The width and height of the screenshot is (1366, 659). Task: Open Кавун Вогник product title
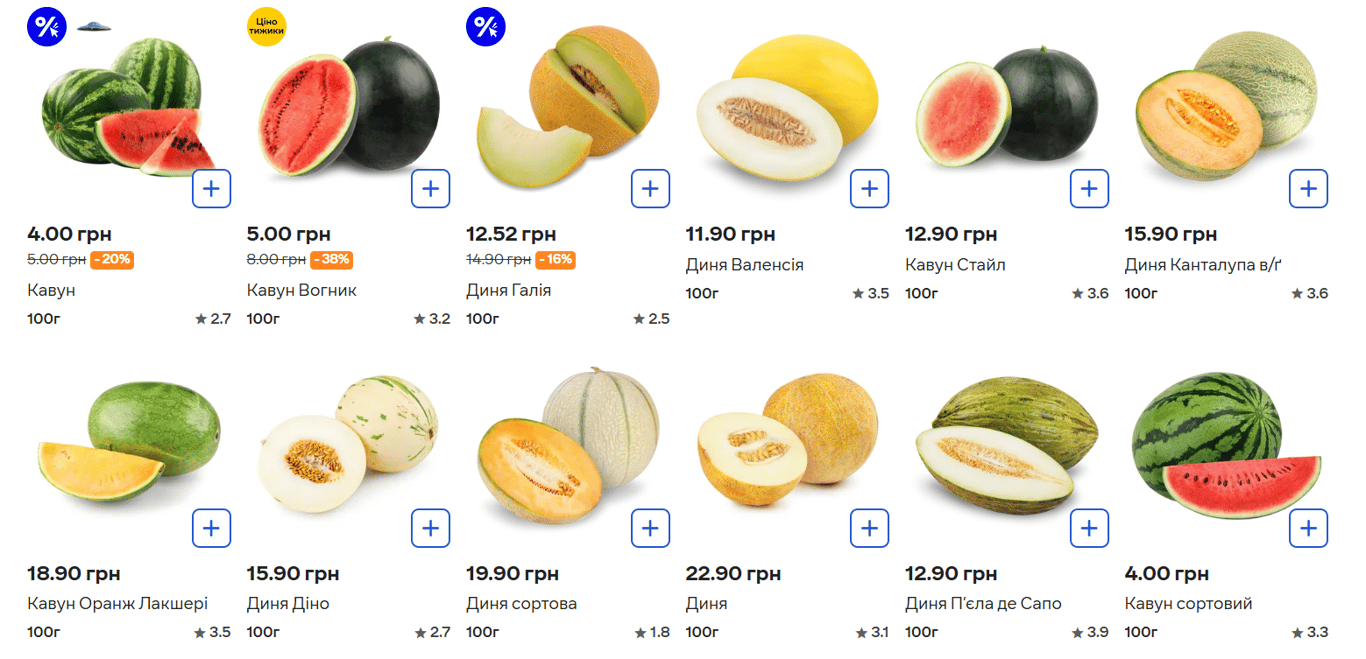pos(302,290)
